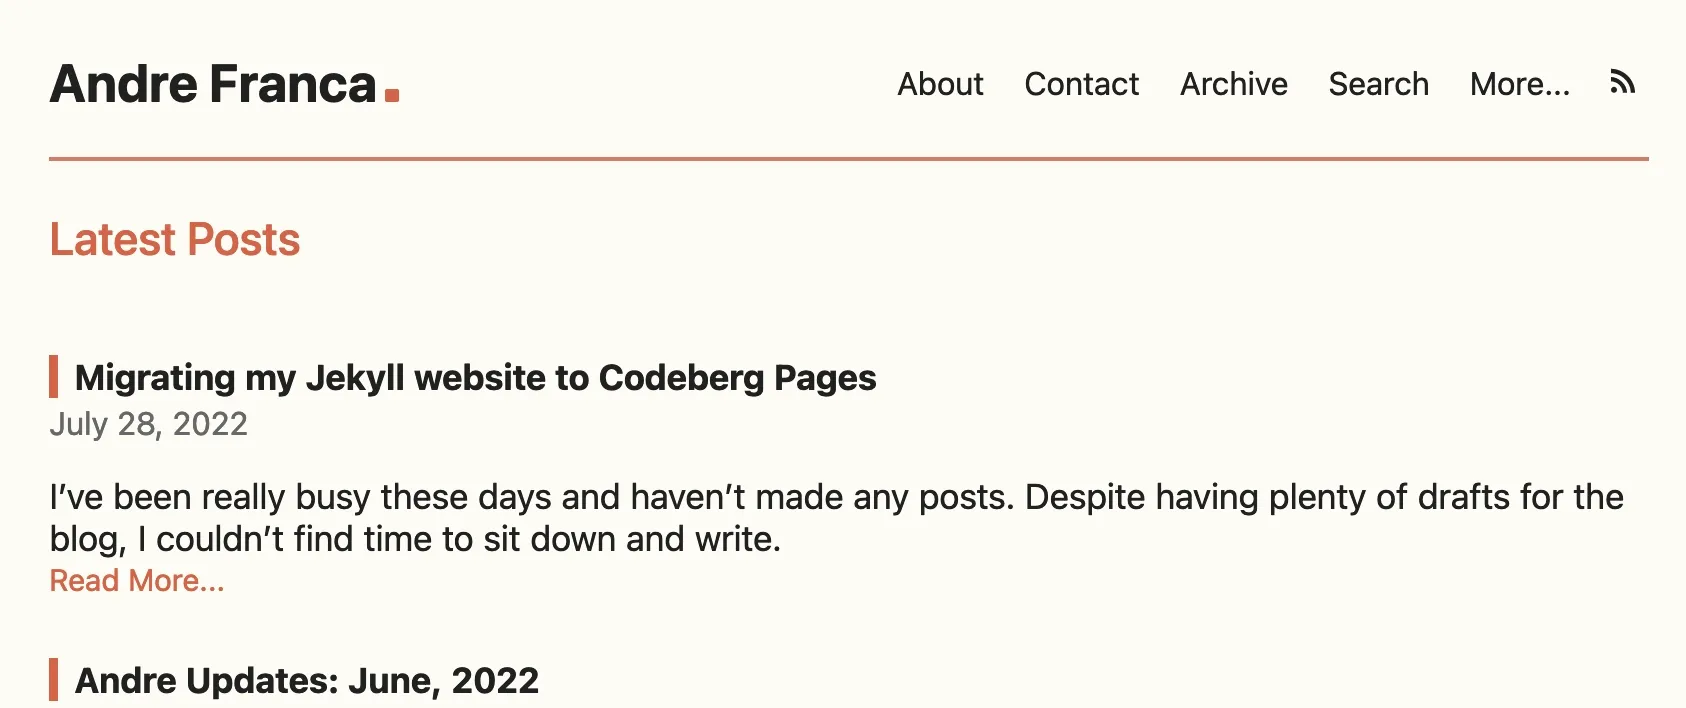Follow the Read More... link
This screenshot has width=1686, height=708.
(x=137, y=581)
